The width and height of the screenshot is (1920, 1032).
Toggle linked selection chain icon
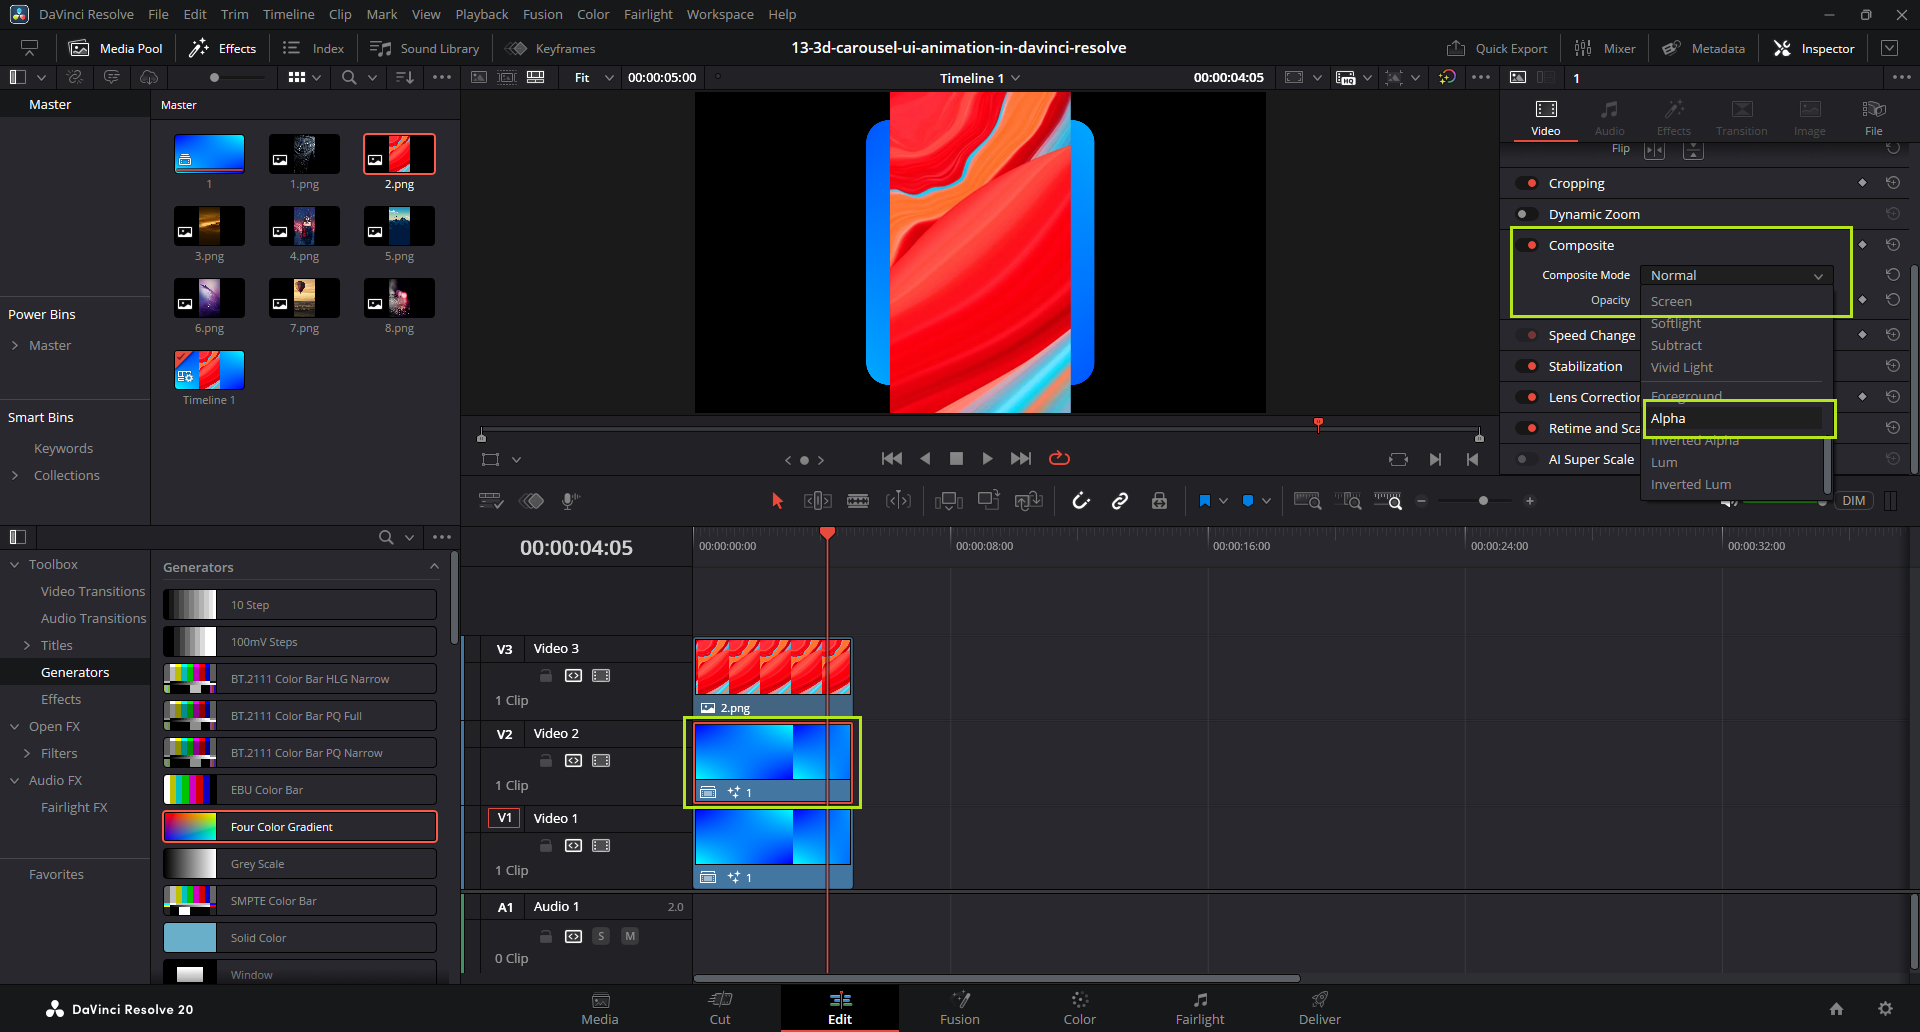(1120, 501)
